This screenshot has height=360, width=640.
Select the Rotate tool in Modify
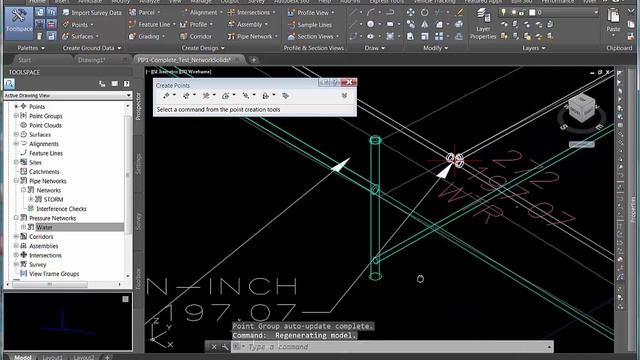point(424,13)
